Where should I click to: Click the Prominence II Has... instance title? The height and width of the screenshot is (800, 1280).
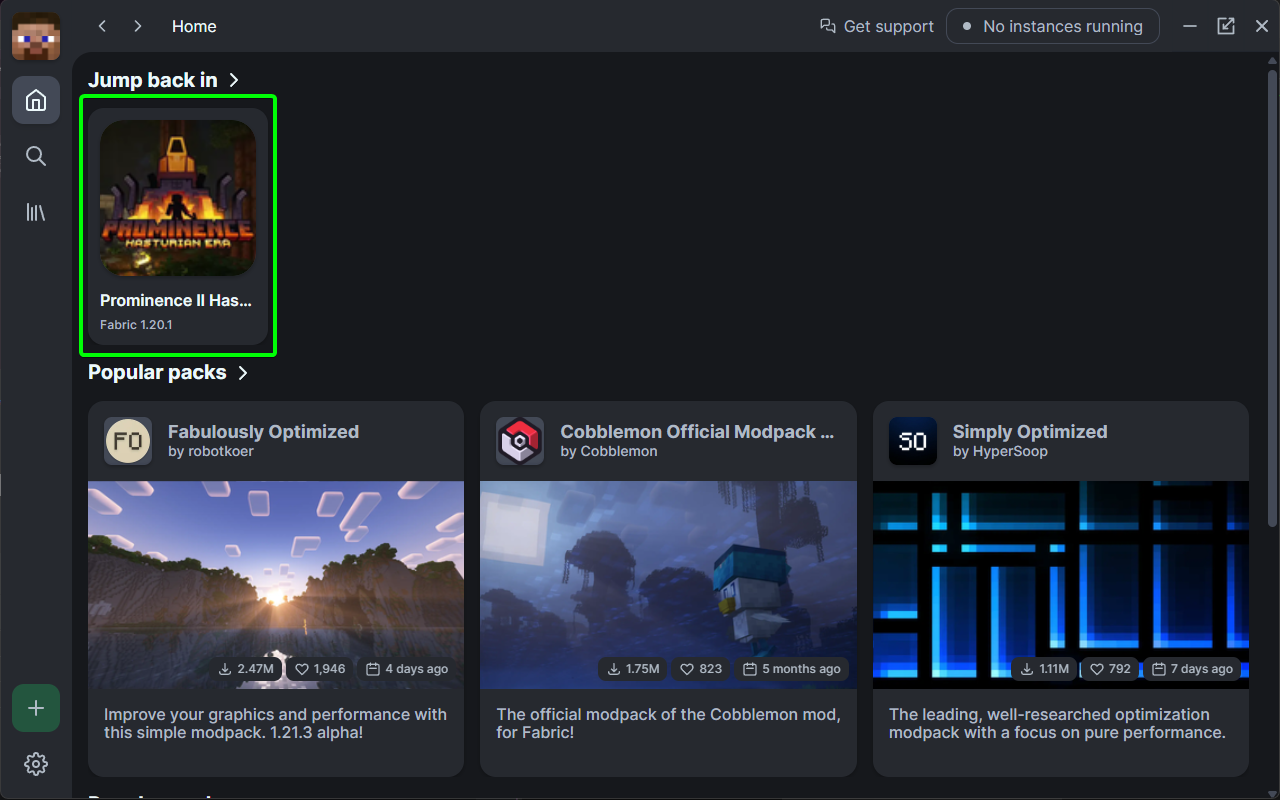pyautogui.click(x=176, y=300)
